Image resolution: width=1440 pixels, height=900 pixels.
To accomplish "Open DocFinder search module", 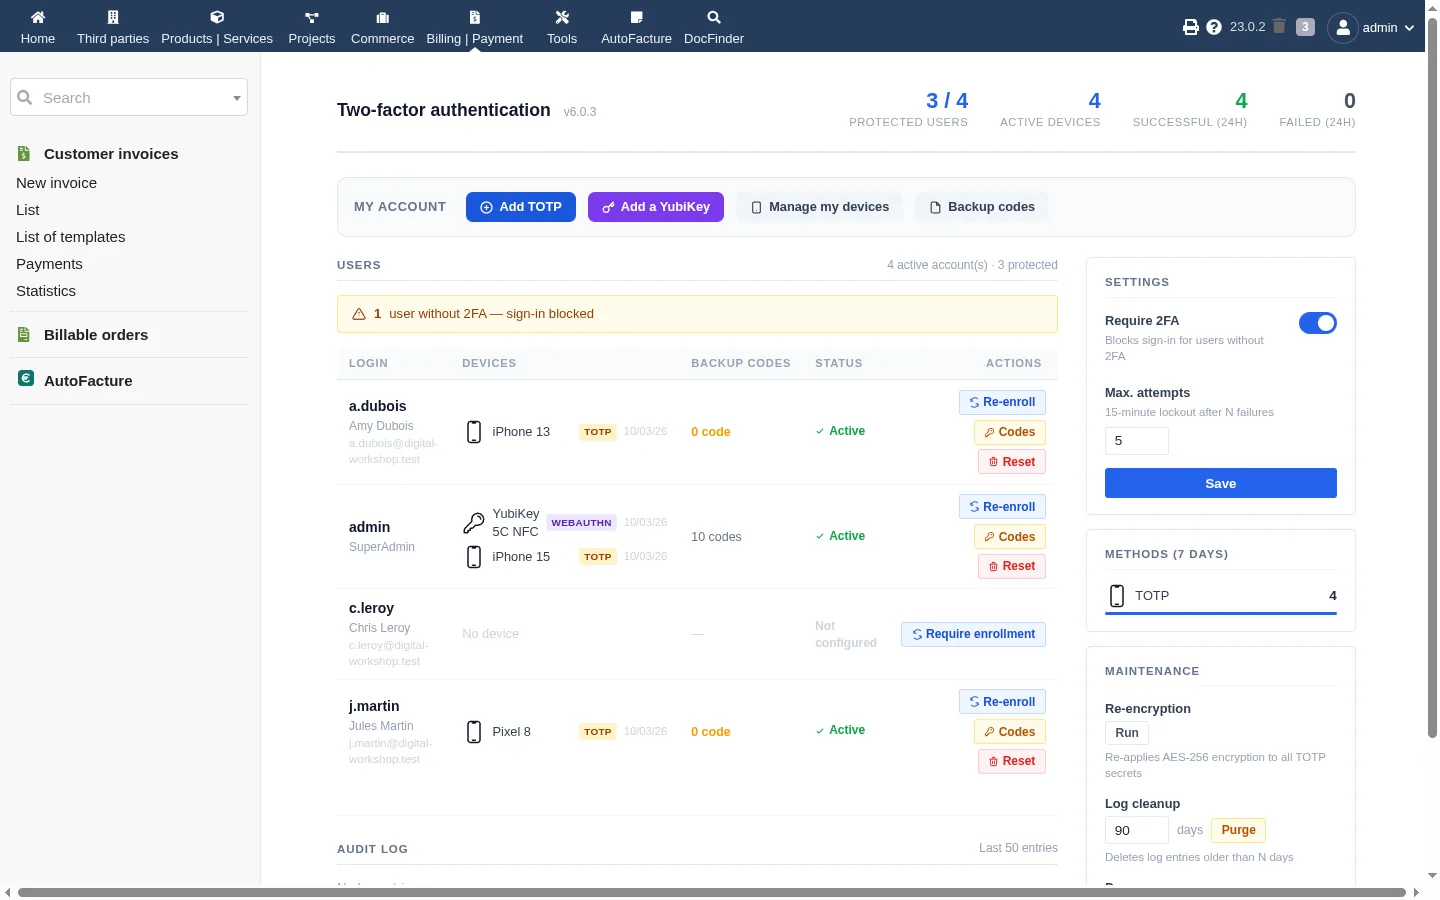I will coord(714,27).
